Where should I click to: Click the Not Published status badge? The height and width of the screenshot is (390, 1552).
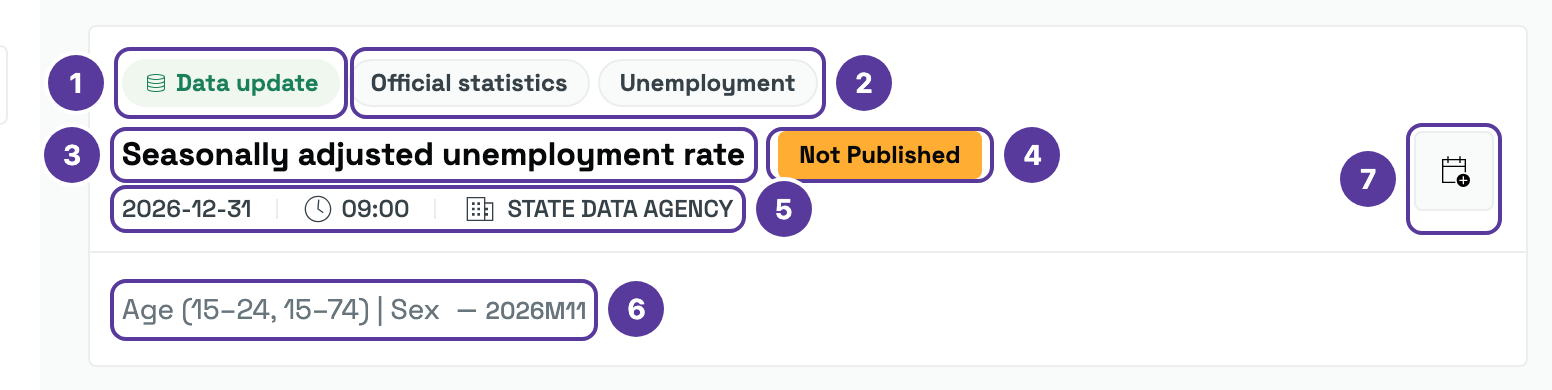[880, 155]
